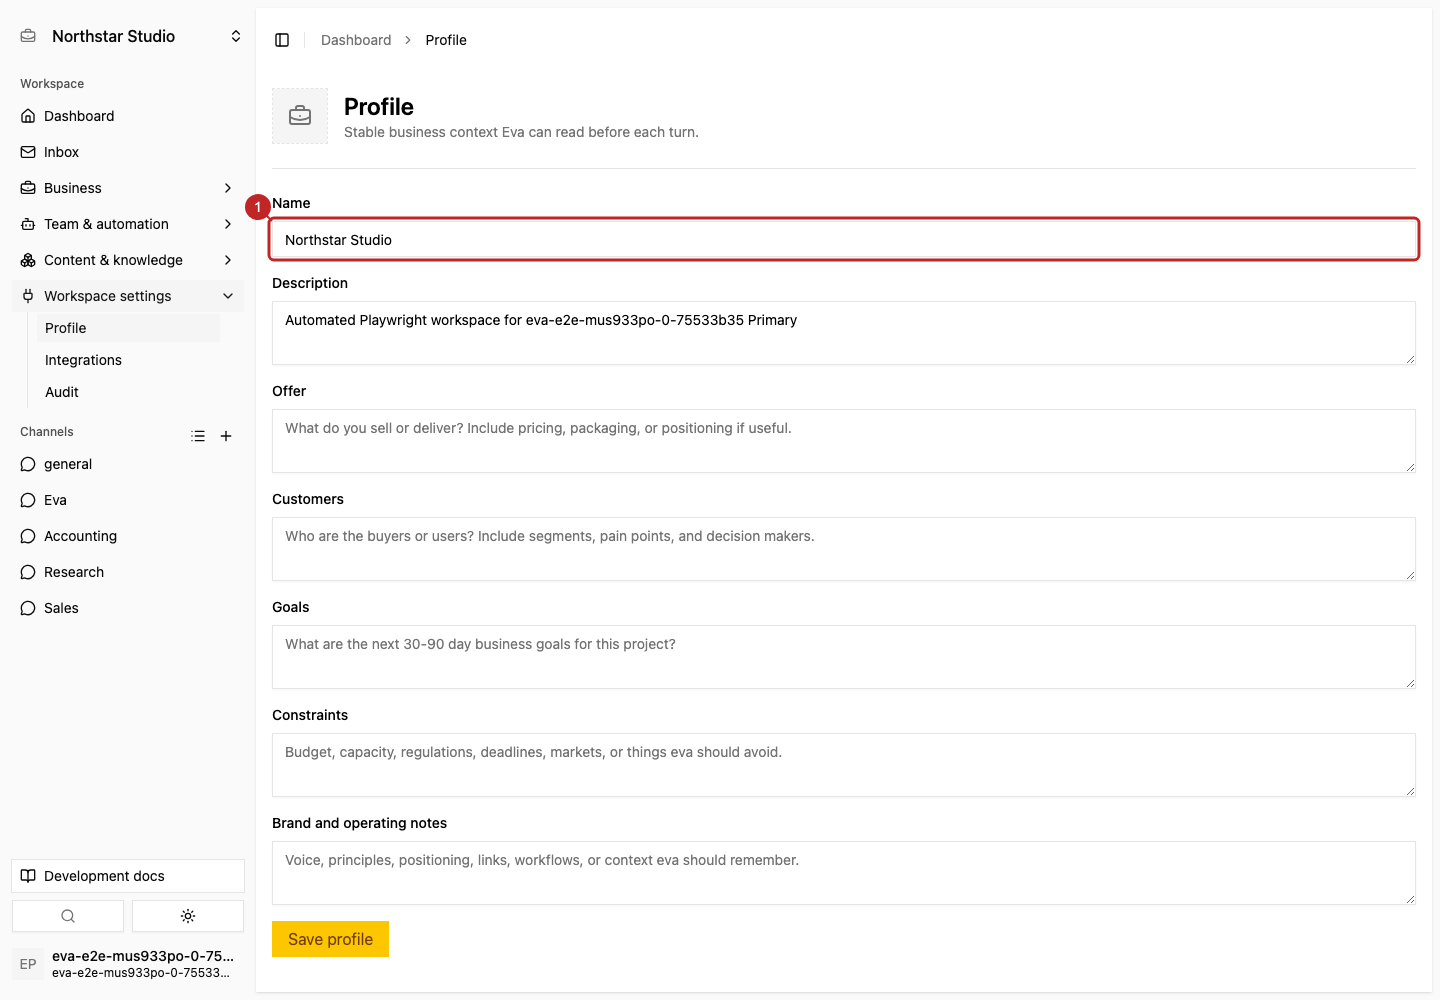Click into the Offer text area
This screenshot has width=1440, height=1000.
844,441
